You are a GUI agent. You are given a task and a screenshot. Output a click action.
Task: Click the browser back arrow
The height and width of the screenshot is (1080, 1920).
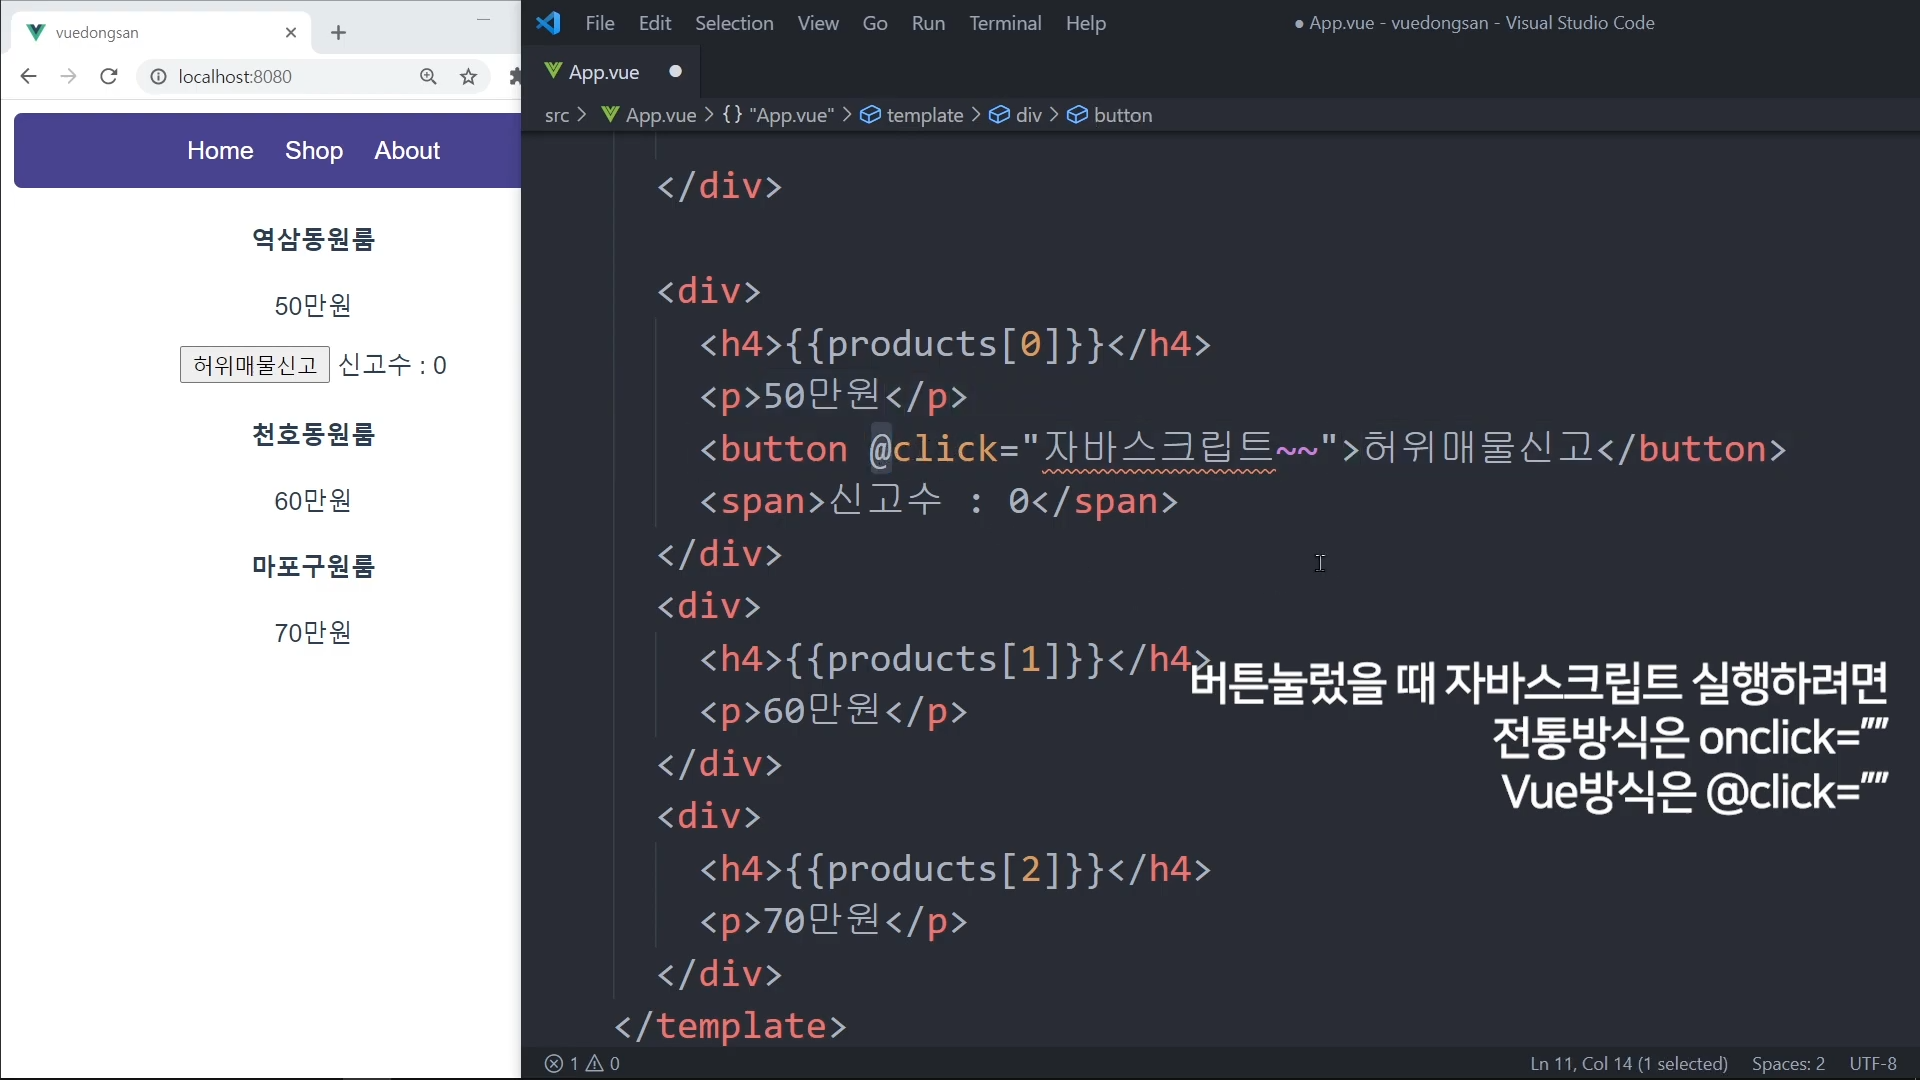click(28, 77)
